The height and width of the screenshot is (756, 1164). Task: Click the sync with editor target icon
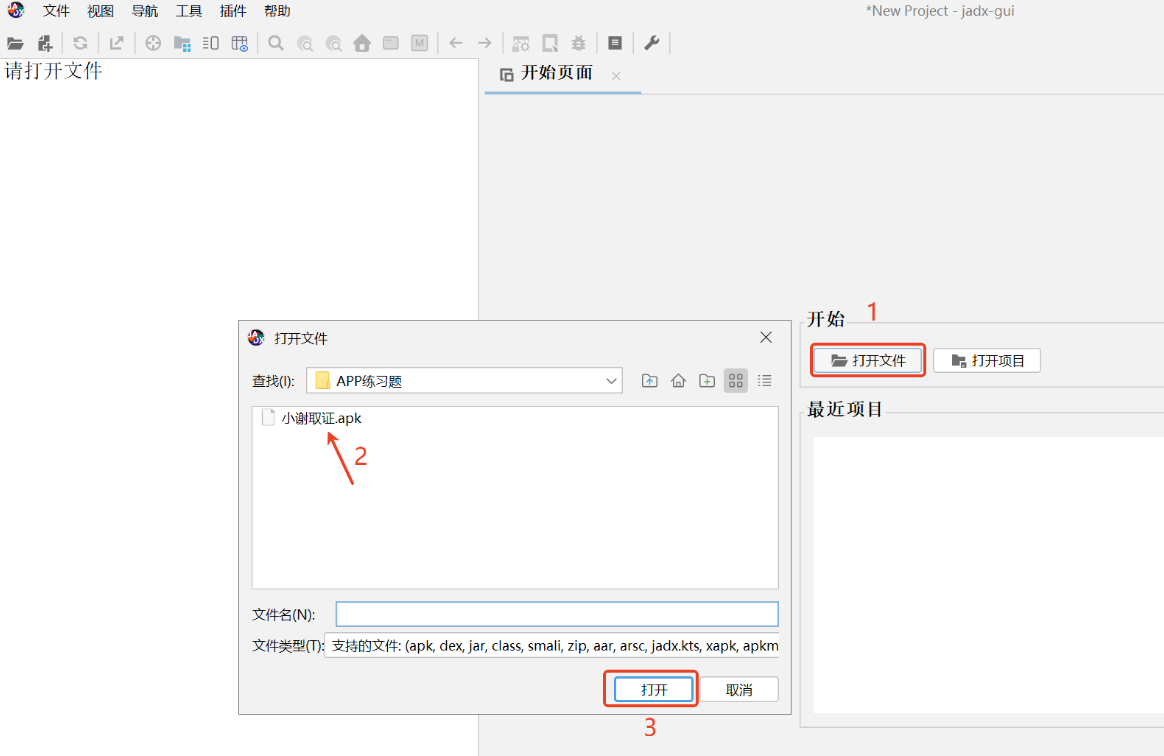point(153,43)
